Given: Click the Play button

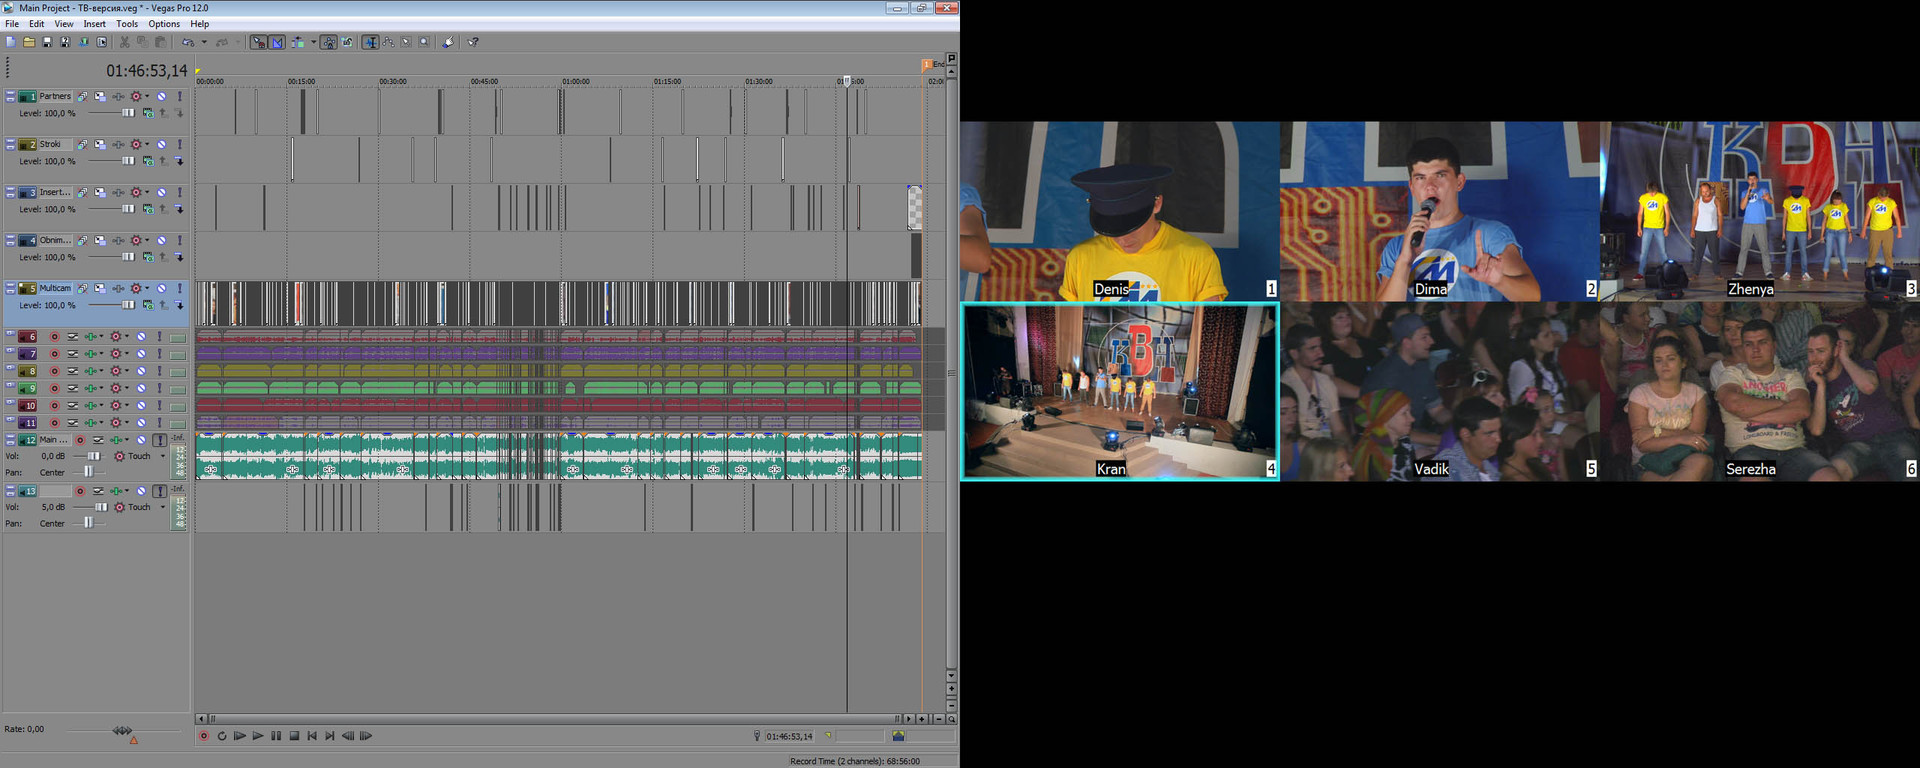Looking at the screenshot, I should [x=258, y=736].
